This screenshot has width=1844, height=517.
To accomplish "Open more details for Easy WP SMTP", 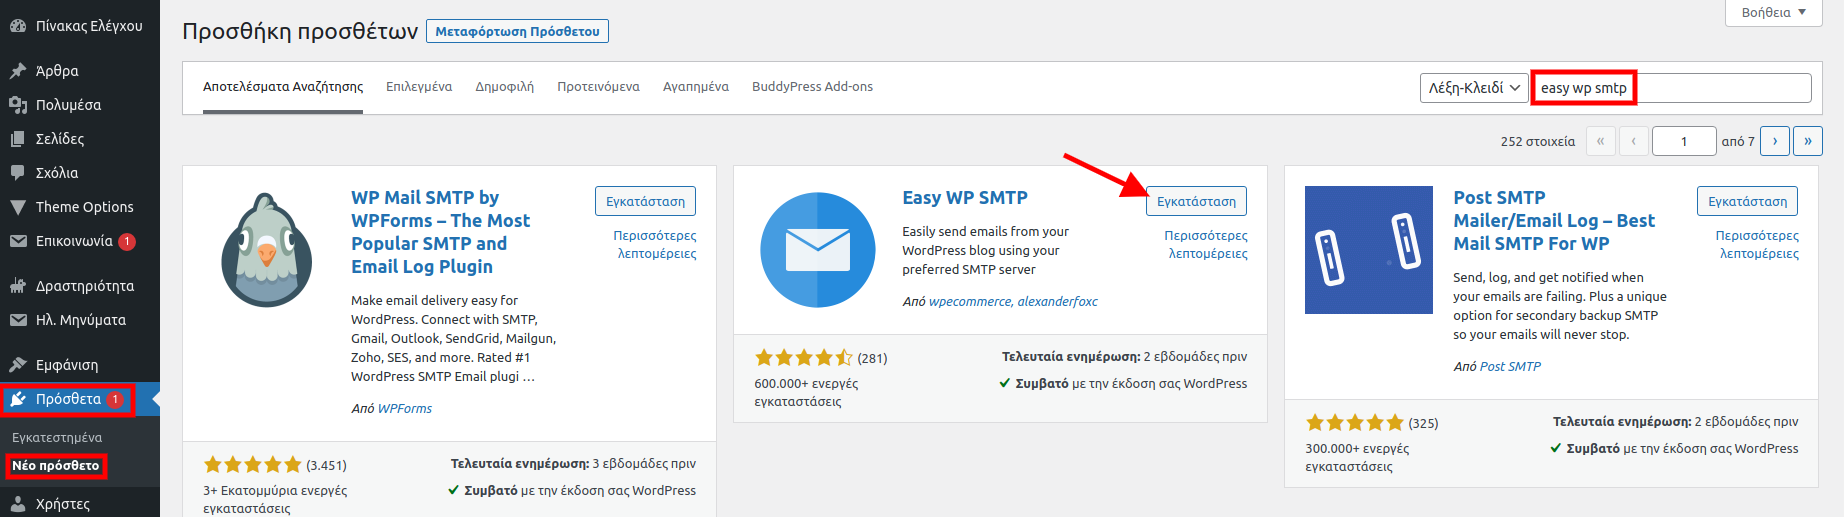I will [1206, 245].
